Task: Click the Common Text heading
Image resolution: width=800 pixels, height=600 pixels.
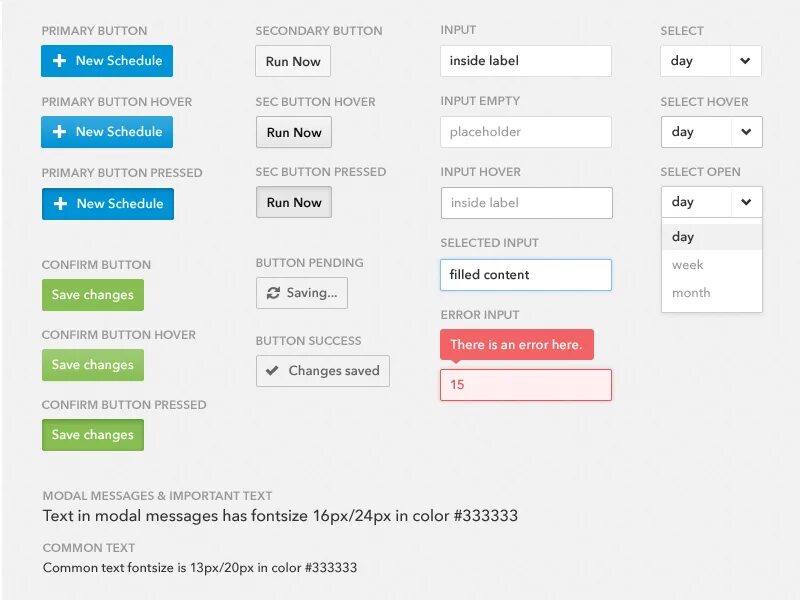Action: (x=89, y=548)
